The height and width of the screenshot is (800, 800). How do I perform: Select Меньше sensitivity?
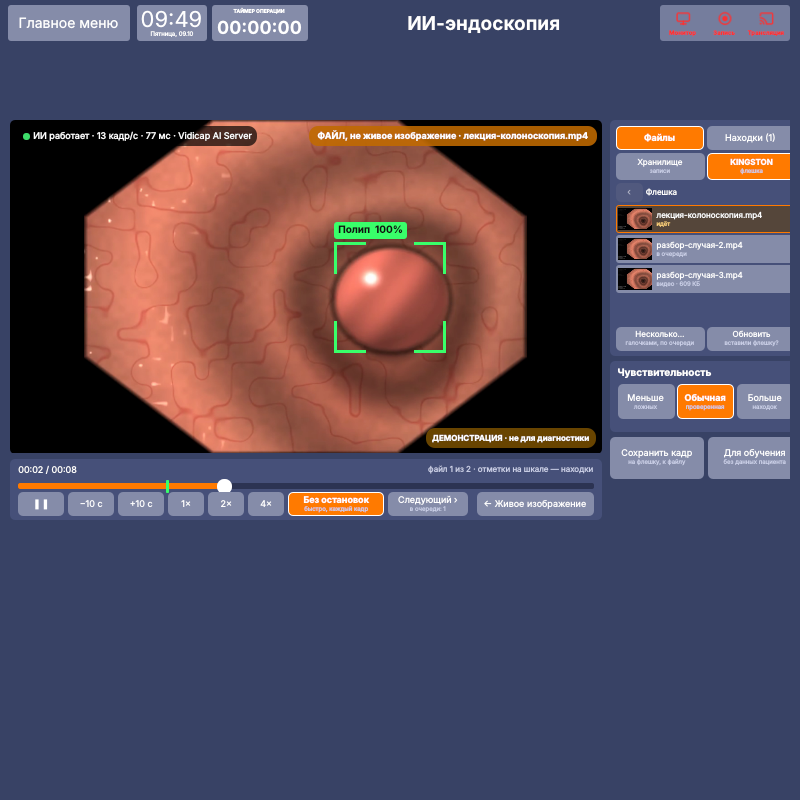(646, 402)
